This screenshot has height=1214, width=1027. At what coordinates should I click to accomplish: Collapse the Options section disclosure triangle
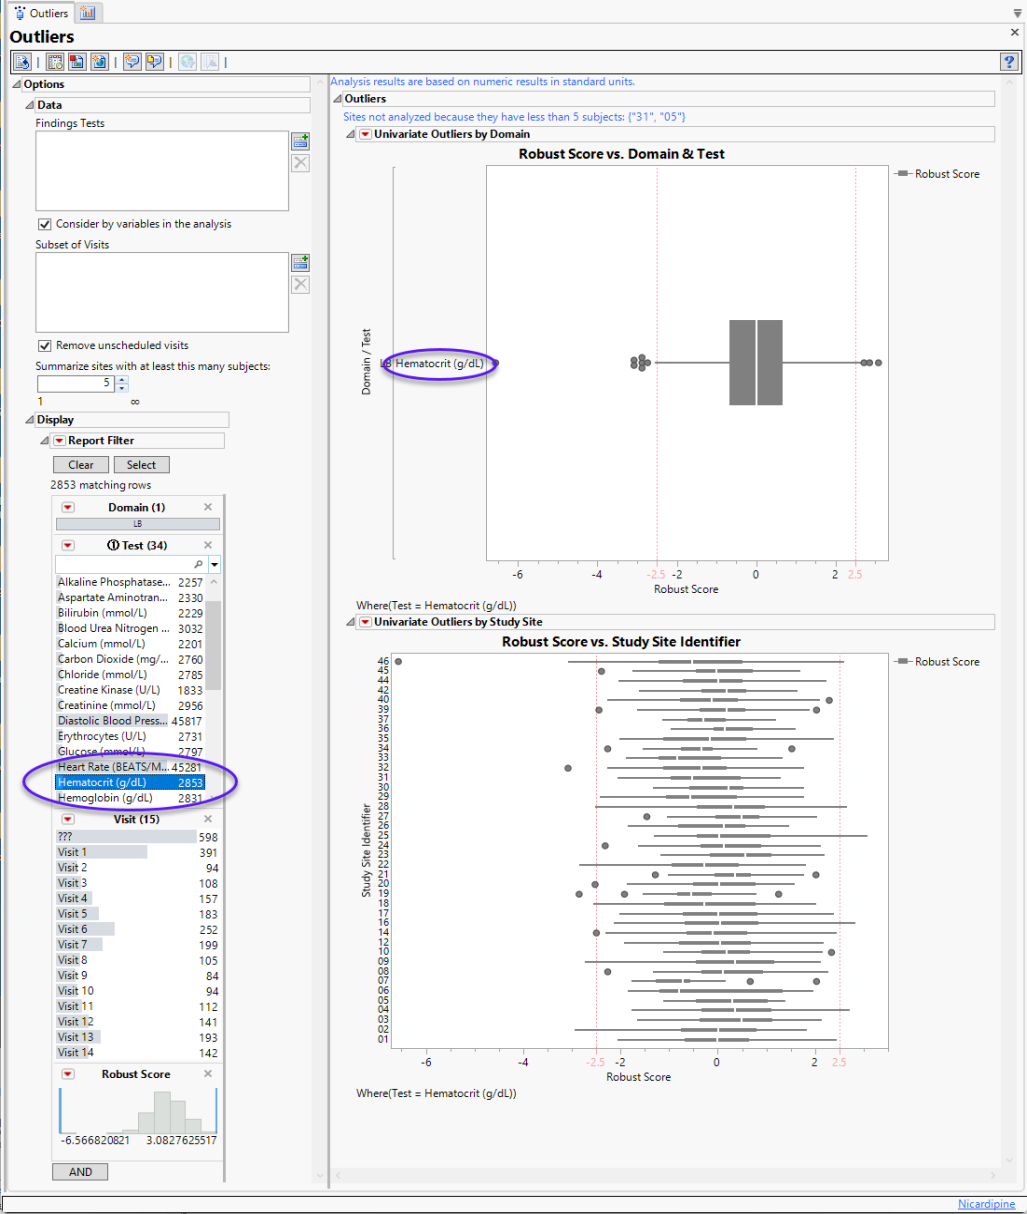16,85
